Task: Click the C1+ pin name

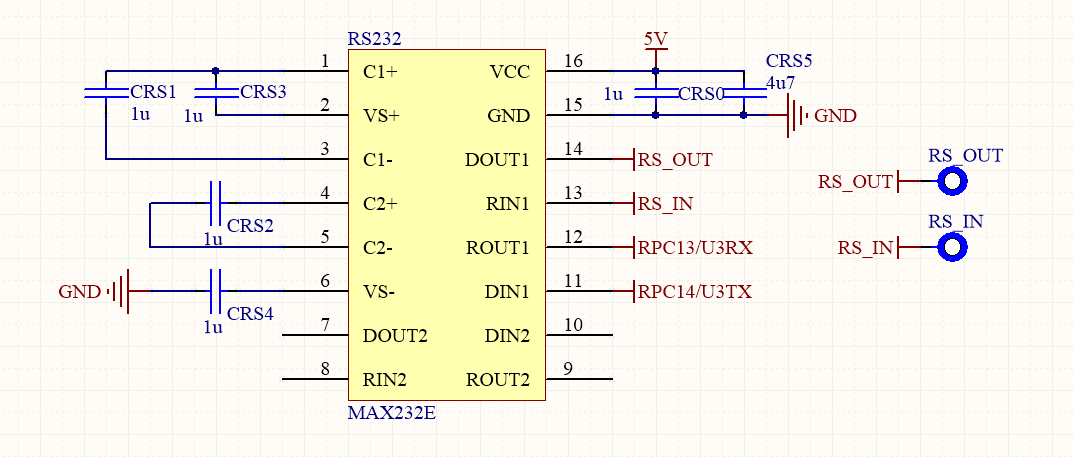Action: click(380, 72)
